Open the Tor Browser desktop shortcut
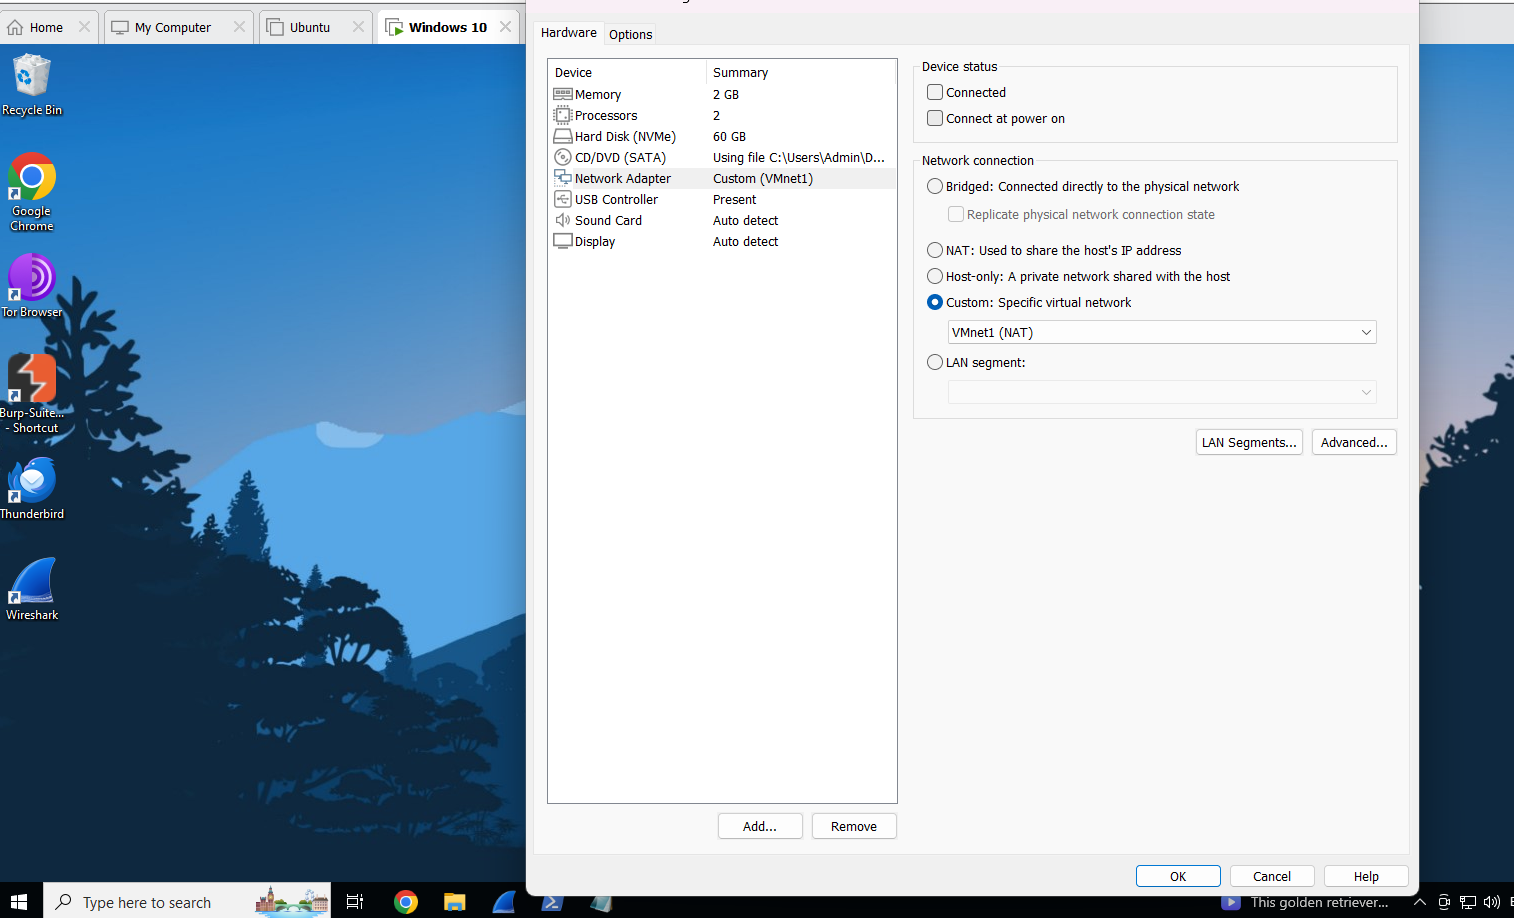 point(31,286)
